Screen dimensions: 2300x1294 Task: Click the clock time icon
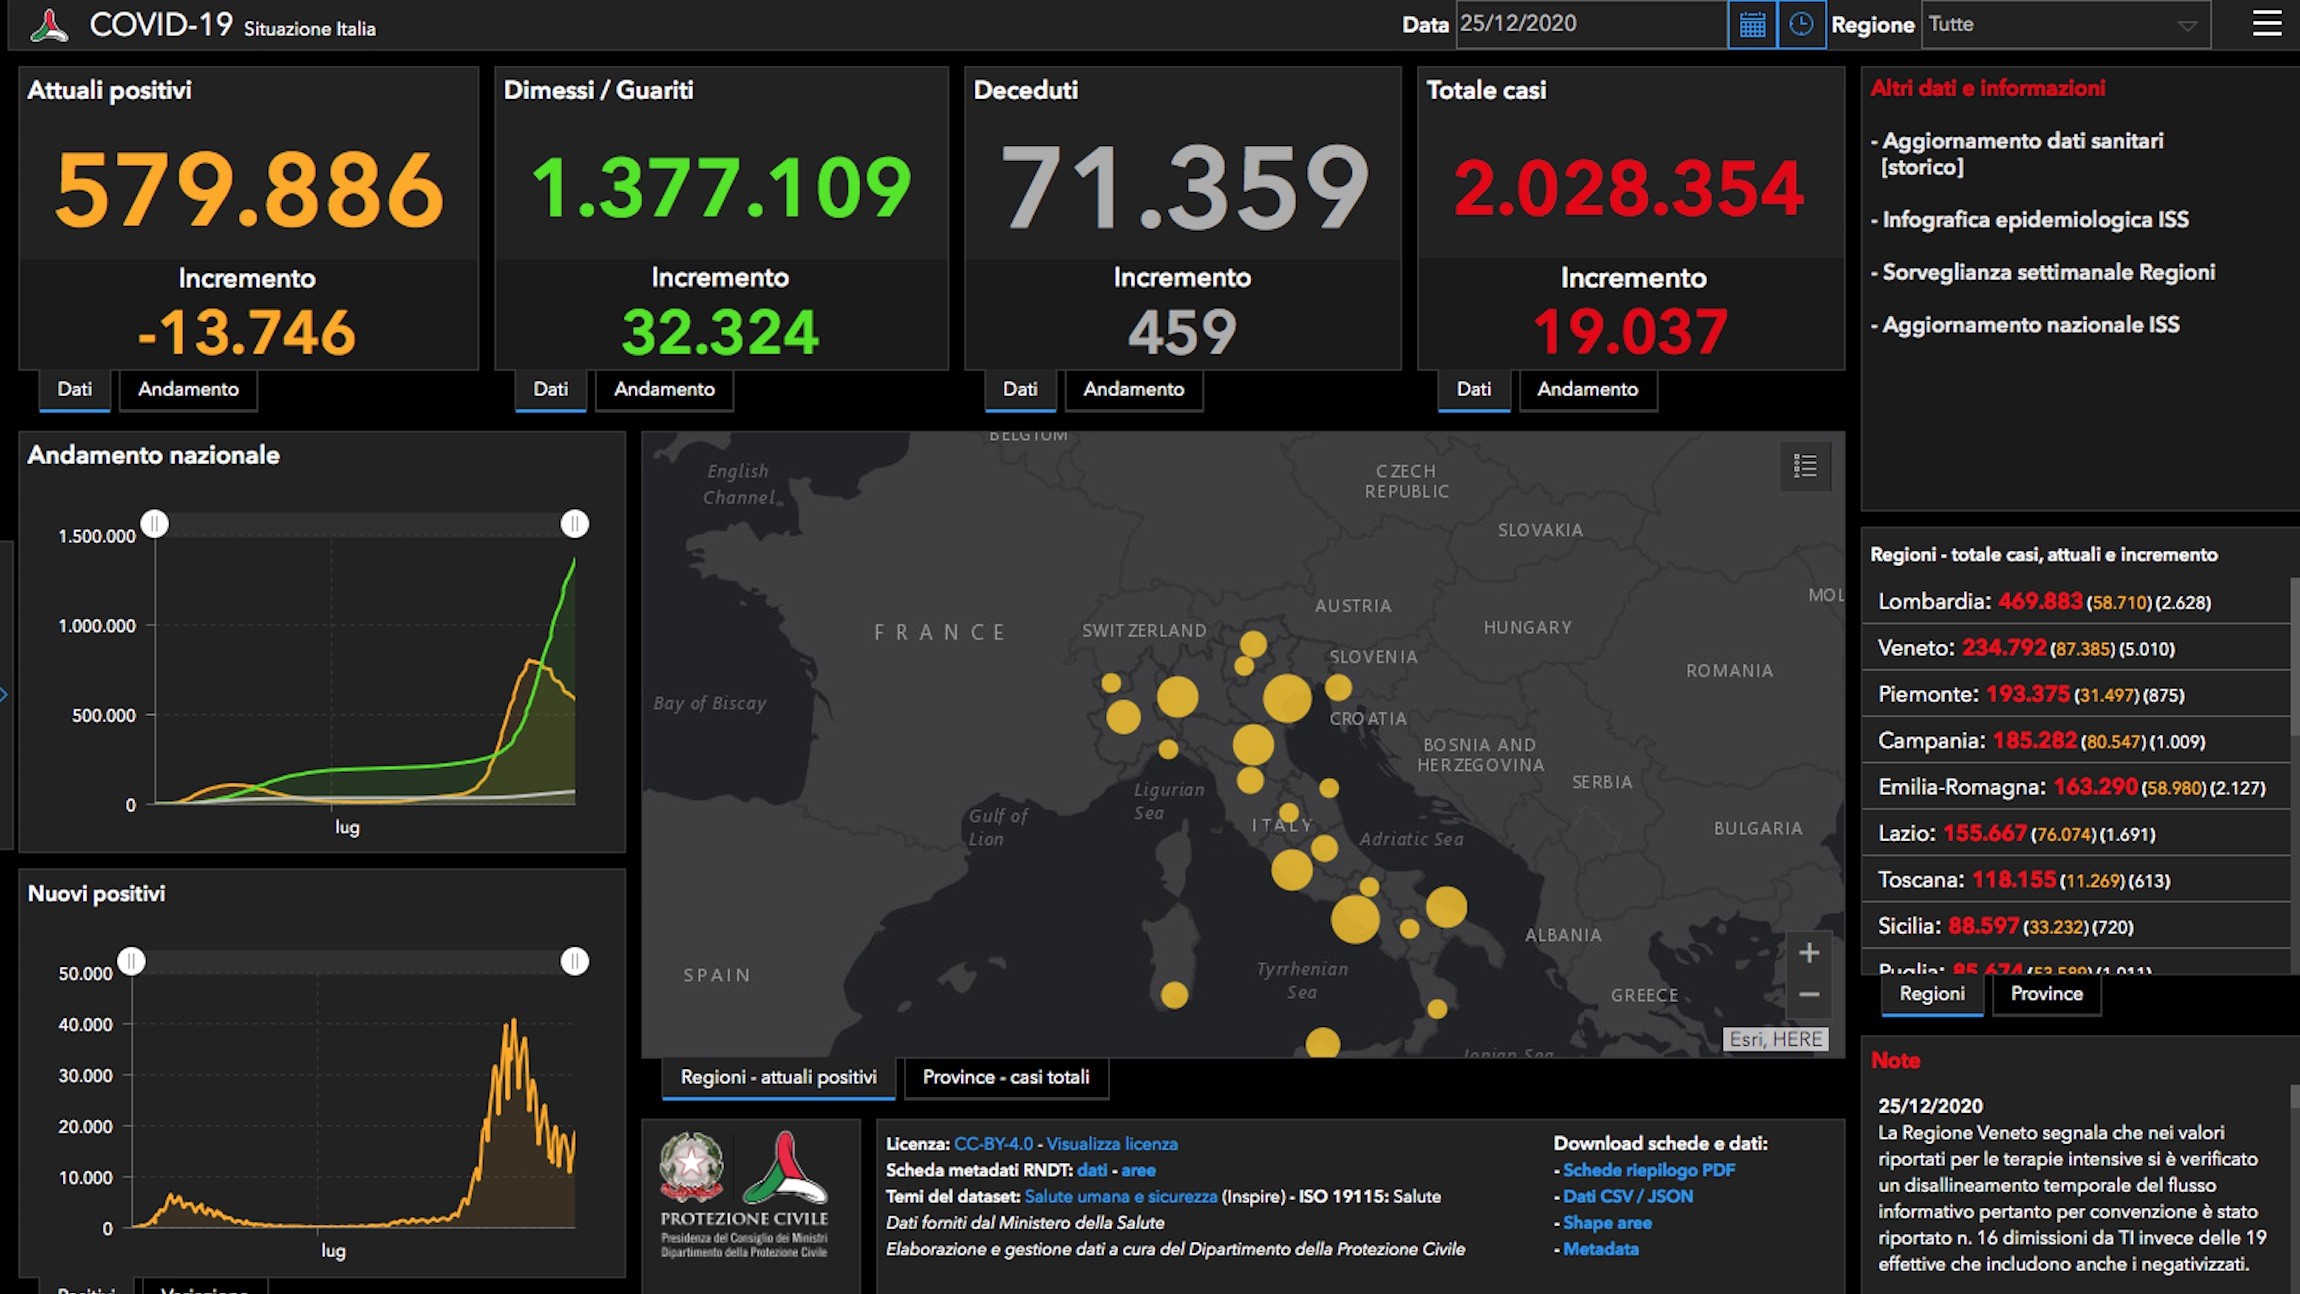tap(1801, 25)
